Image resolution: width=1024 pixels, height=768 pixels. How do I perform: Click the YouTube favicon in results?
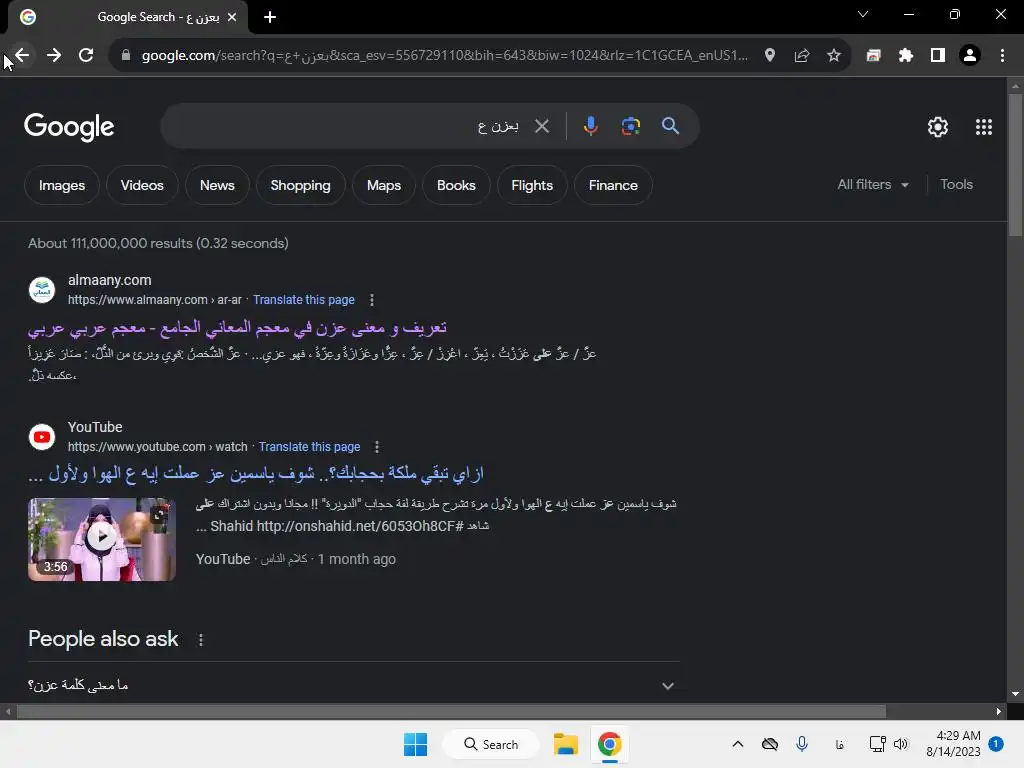coord(42,437)
